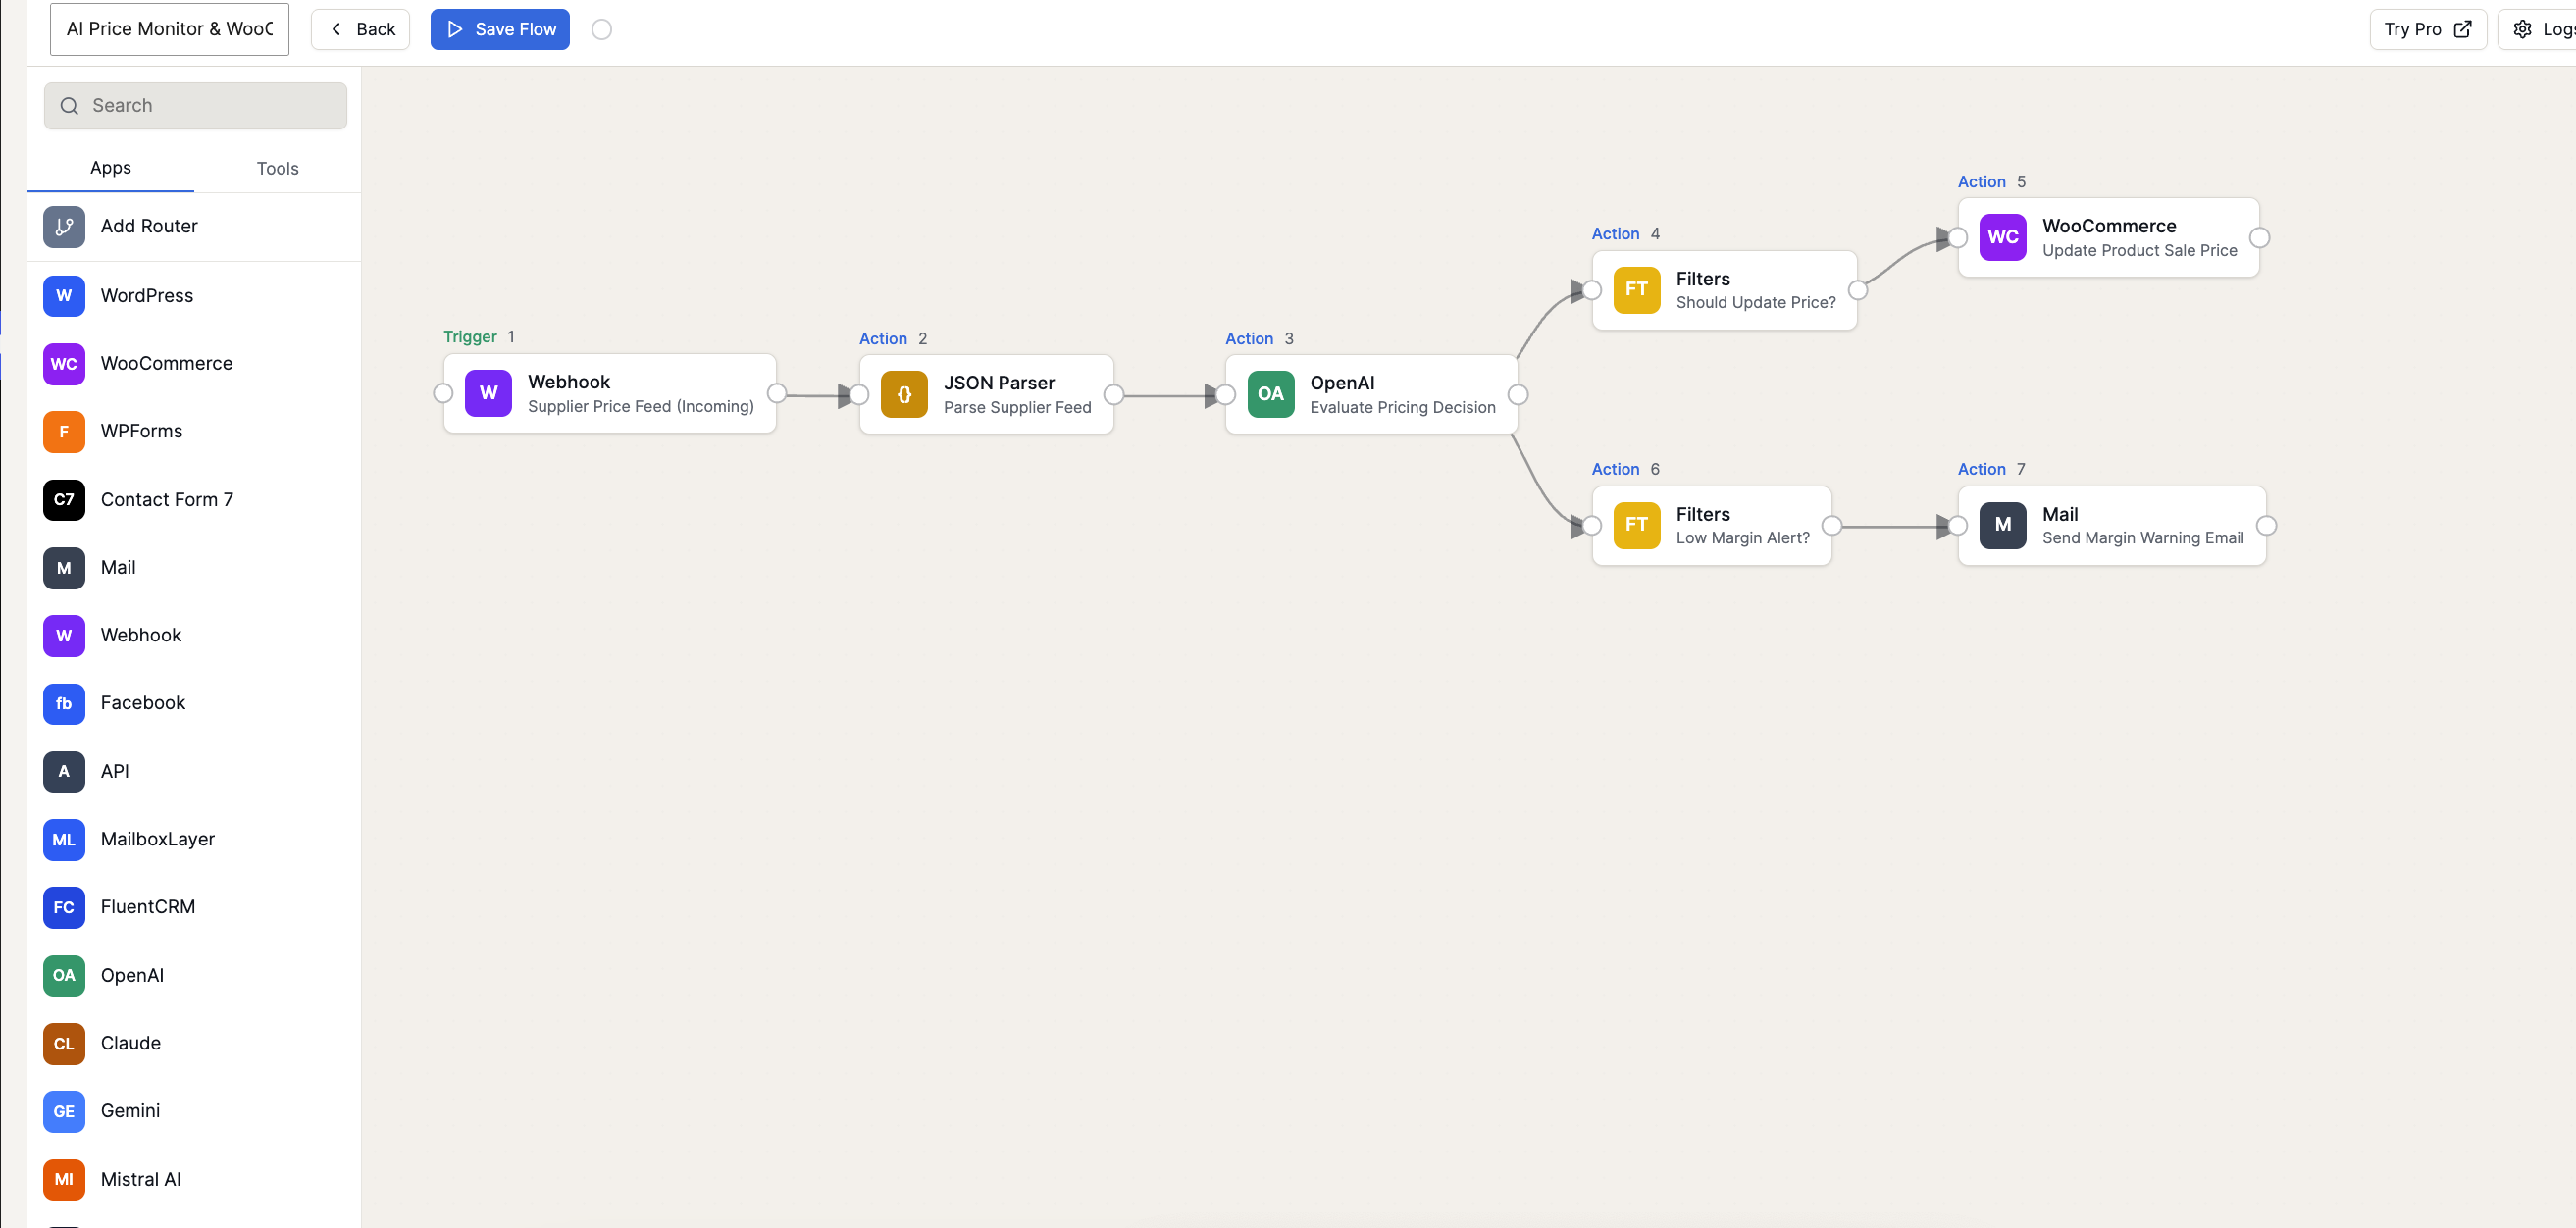
Task: Go back with the Back button
Action: pos(361,30)
